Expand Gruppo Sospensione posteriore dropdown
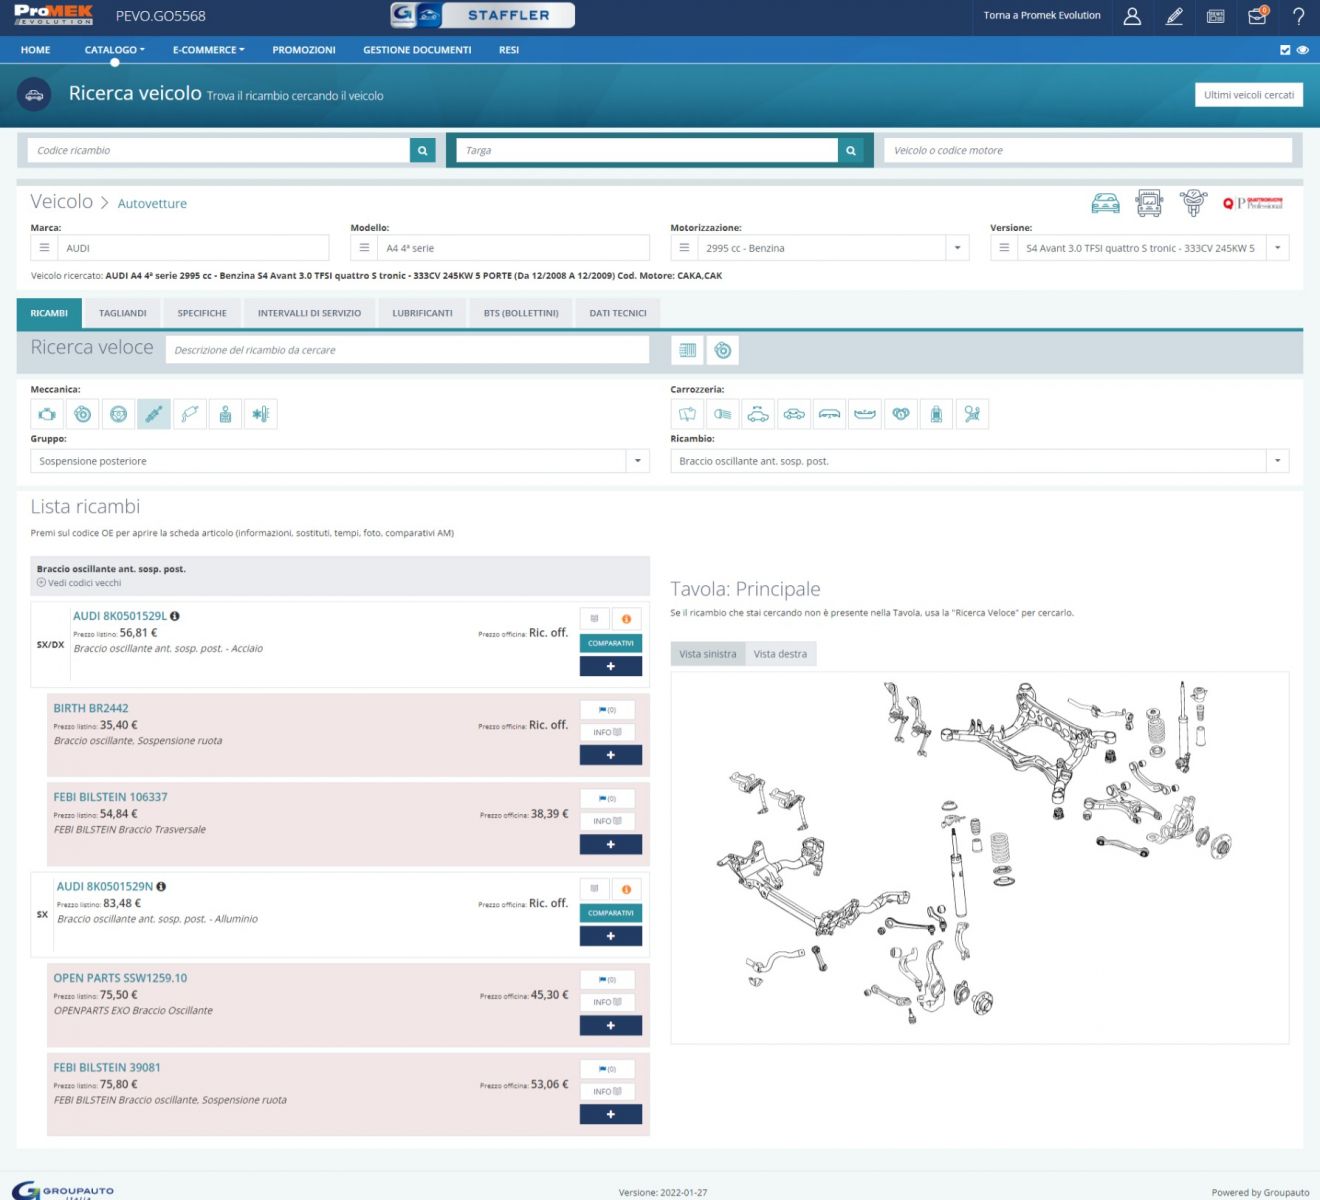 coord(638,461)
